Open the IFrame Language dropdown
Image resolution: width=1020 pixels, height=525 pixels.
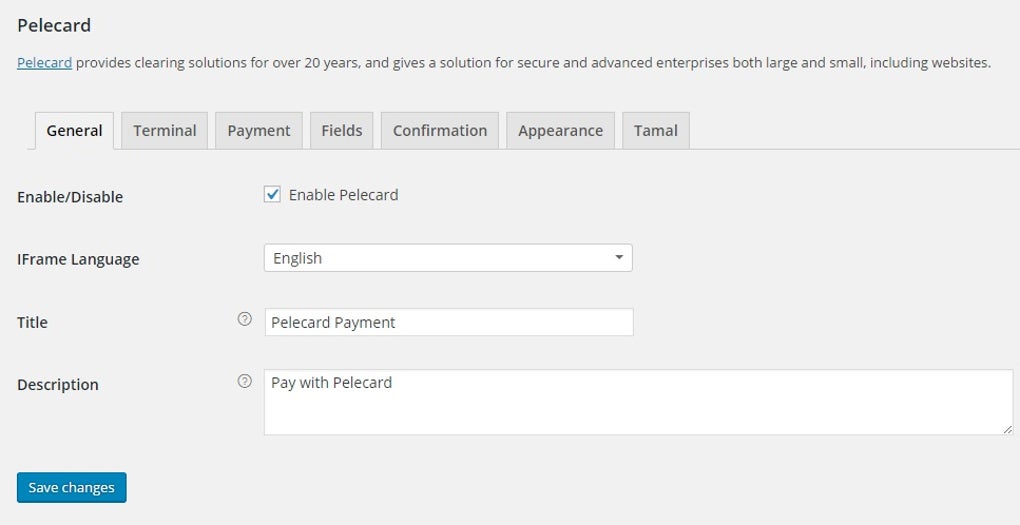click(447, 258)
